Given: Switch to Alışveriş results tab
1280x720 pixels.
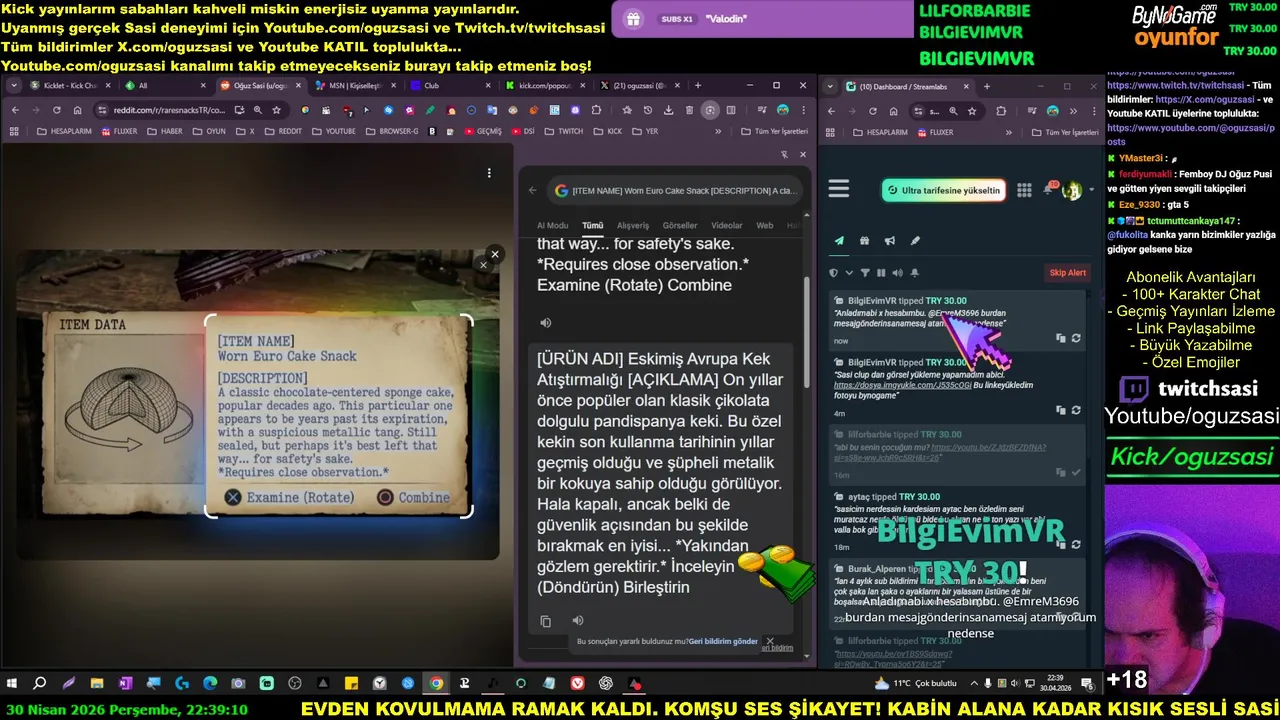Looking at the screenshot, I should tap(632, 225).
